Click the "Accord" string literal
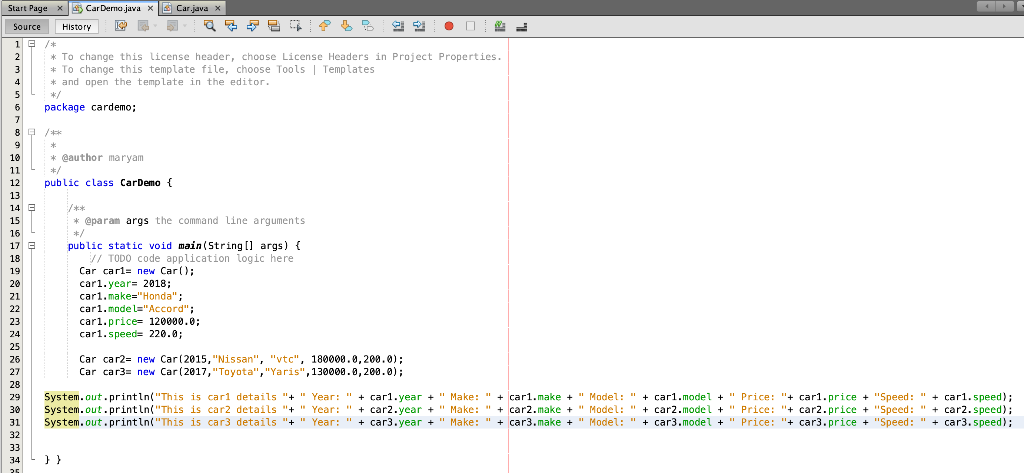Viewport: 1024px width, 473px height. coord(166,309)
